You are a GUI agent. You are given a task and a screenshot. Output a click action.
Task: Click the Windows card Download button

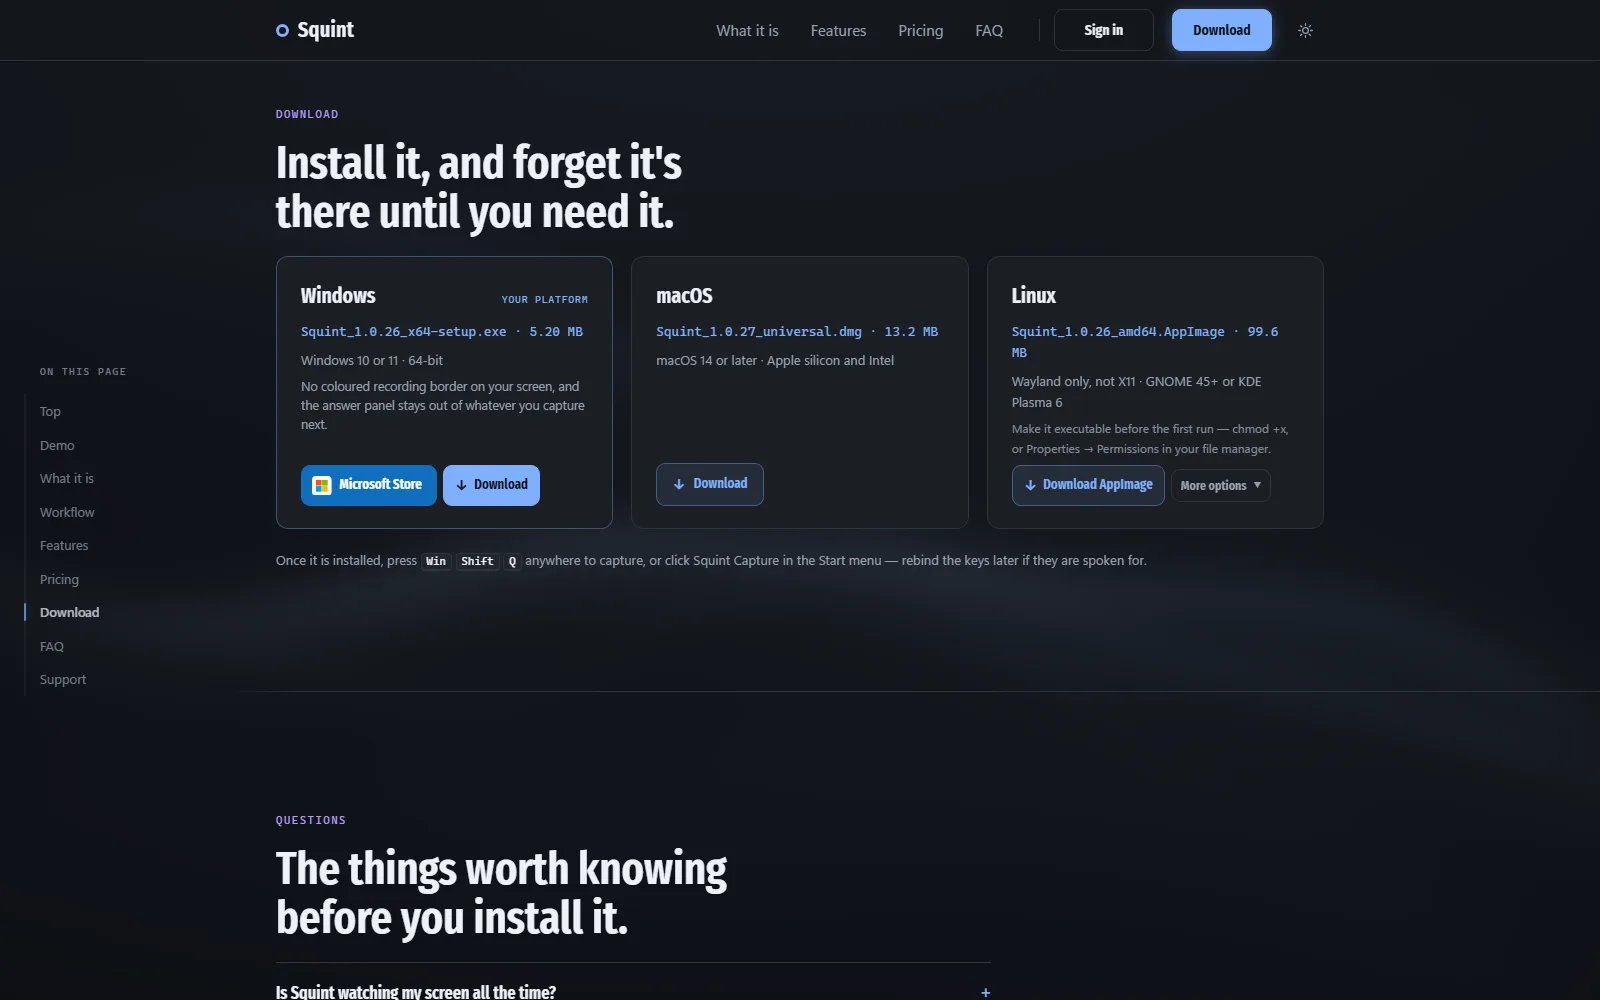491,485
